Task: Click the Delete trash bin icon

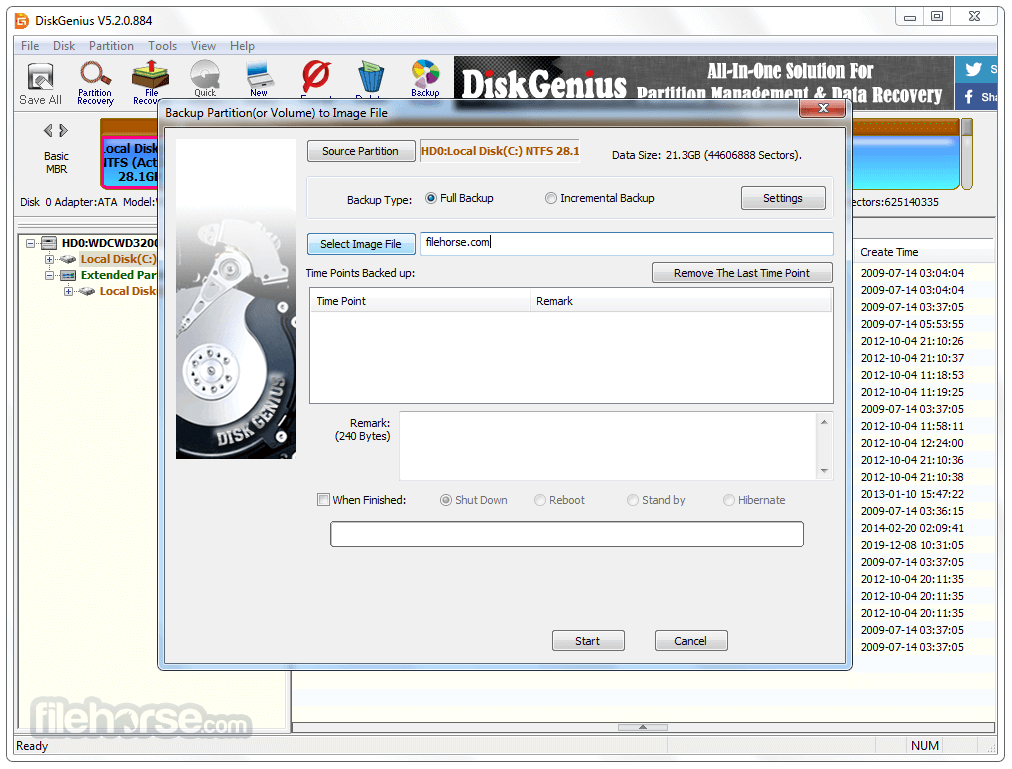Action: 371,78
